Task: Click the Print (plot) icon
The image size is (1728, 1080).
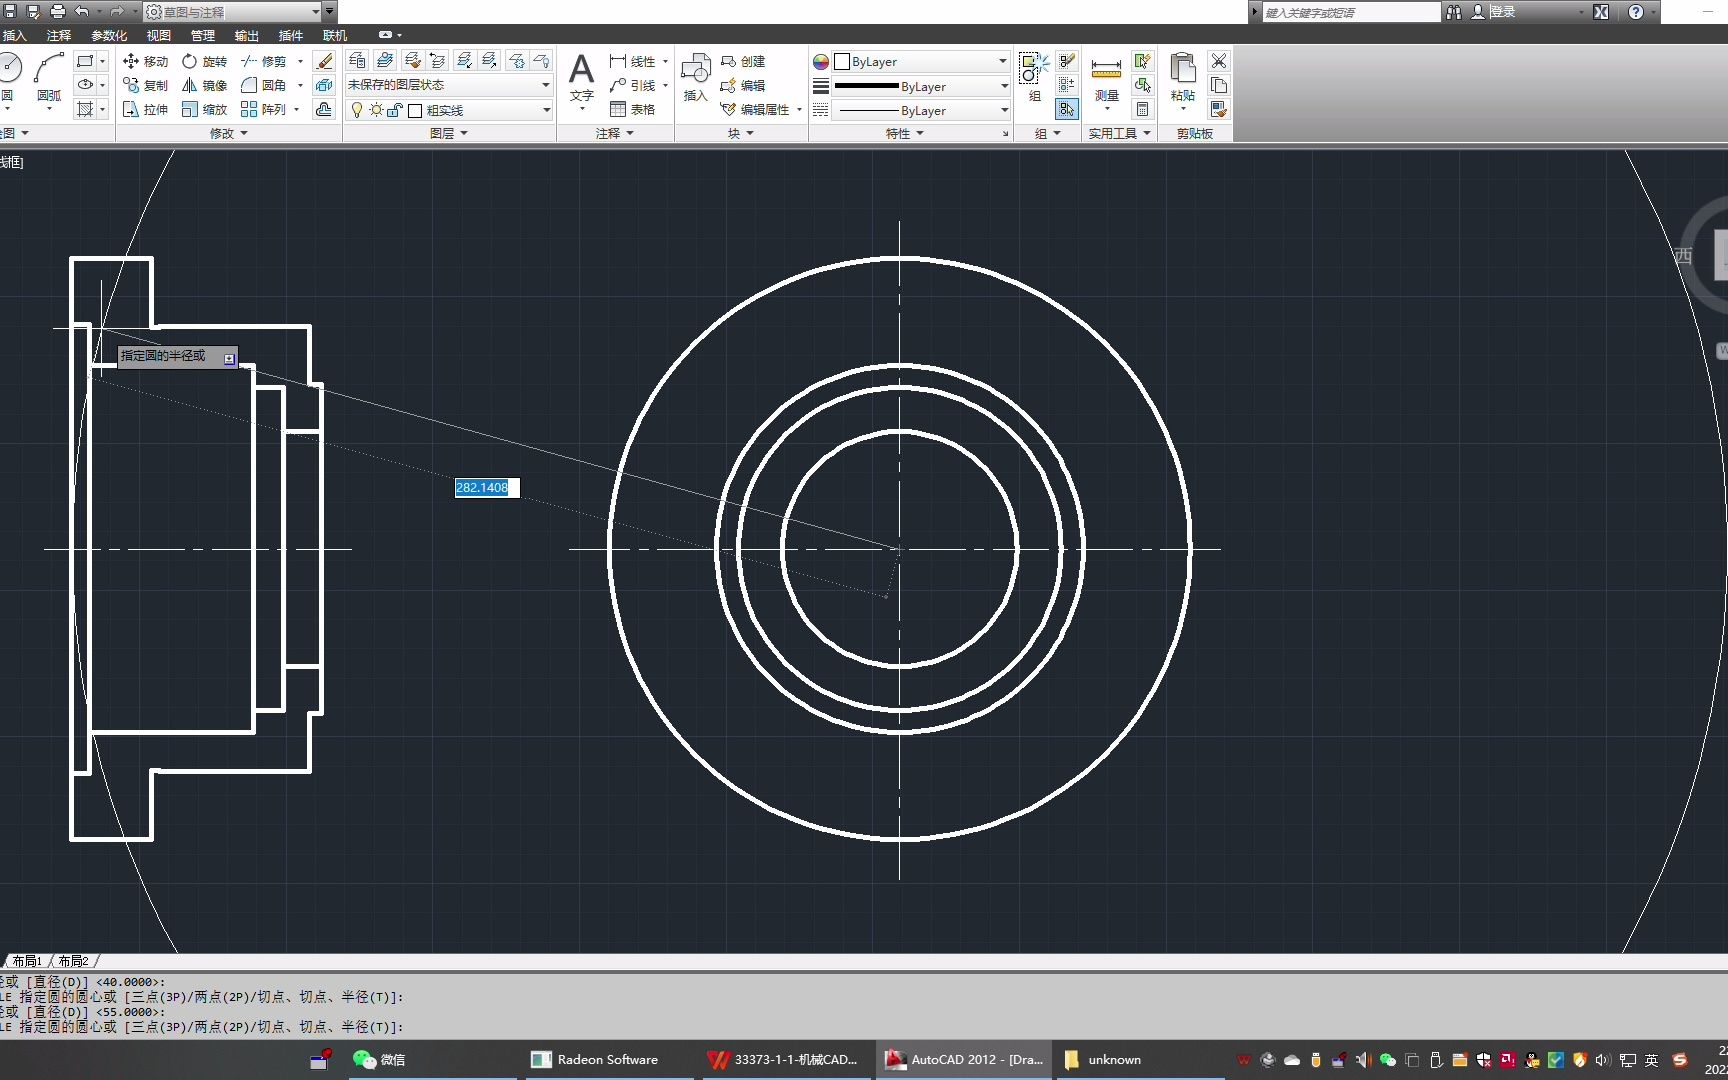Action: 58,11
